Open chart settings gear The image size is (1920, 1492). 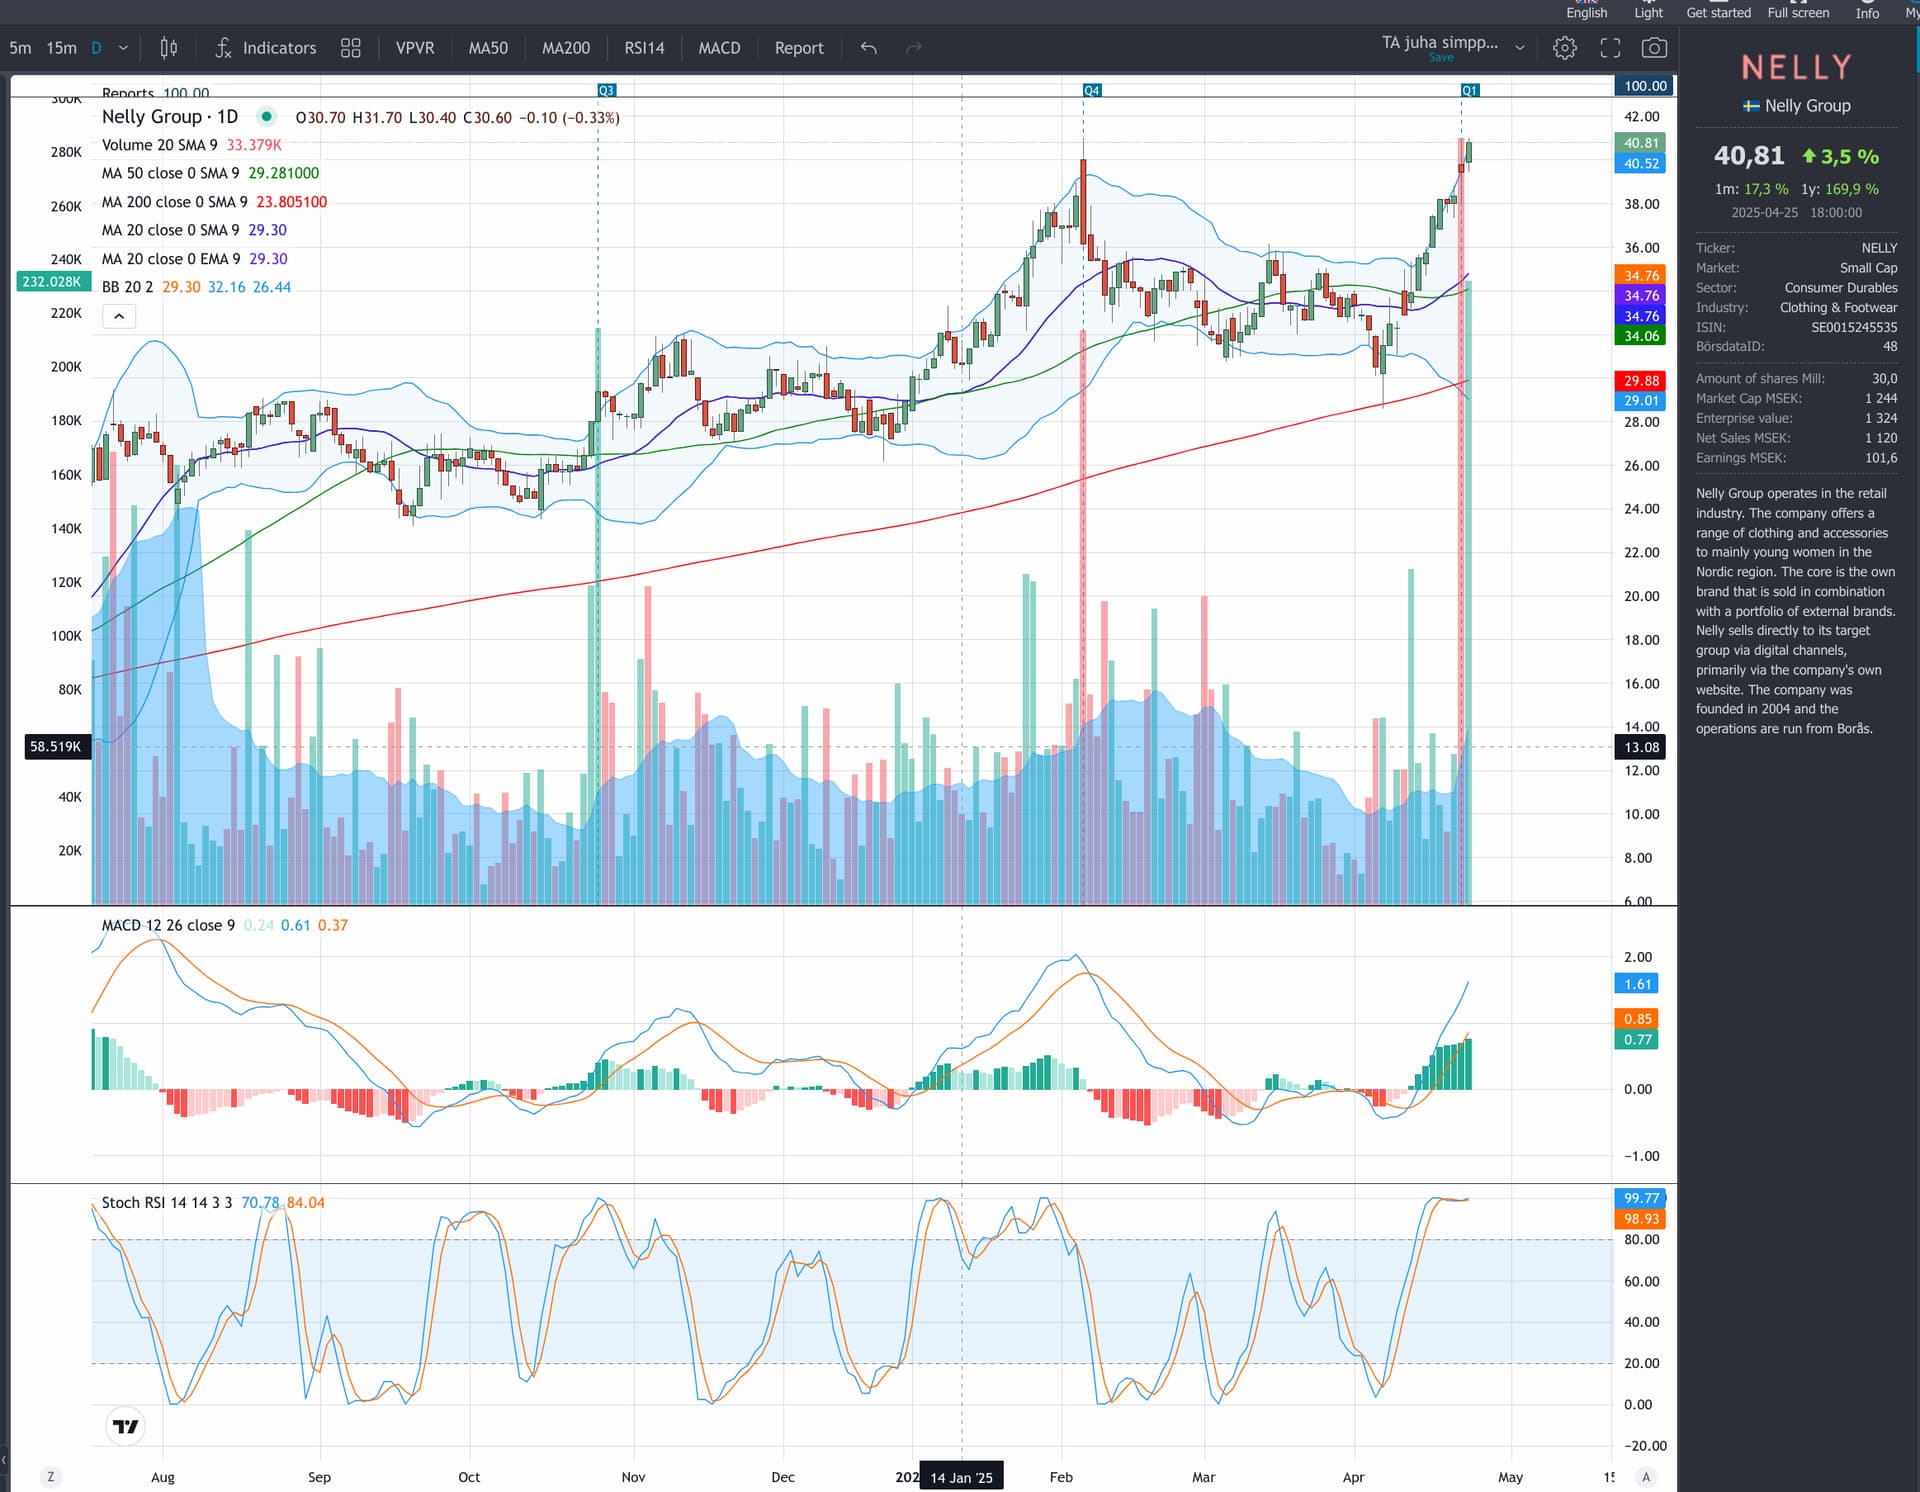click(x=1565, y=48)
